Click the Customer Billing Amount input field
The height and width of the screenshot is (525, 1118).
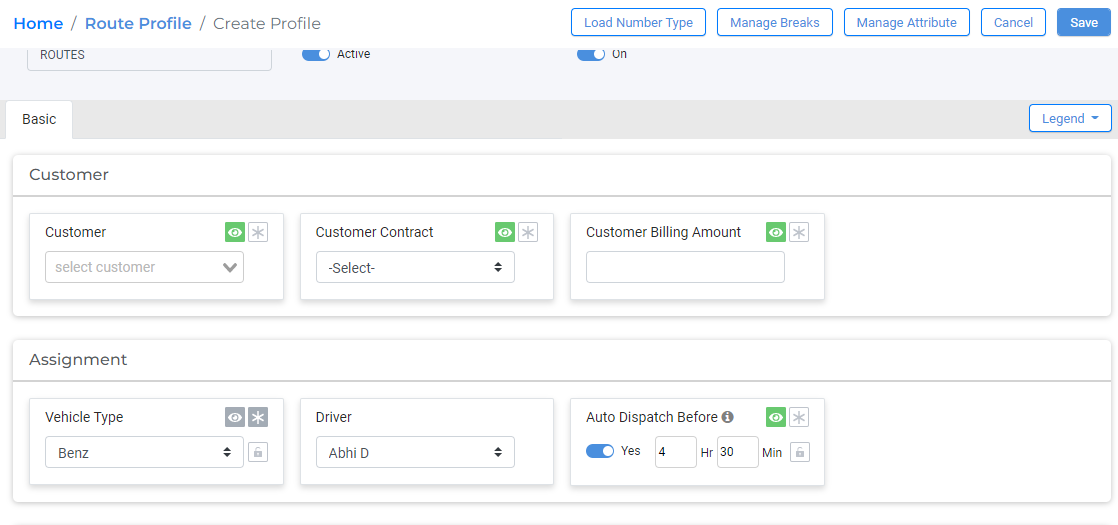click(x=685, y=267)
